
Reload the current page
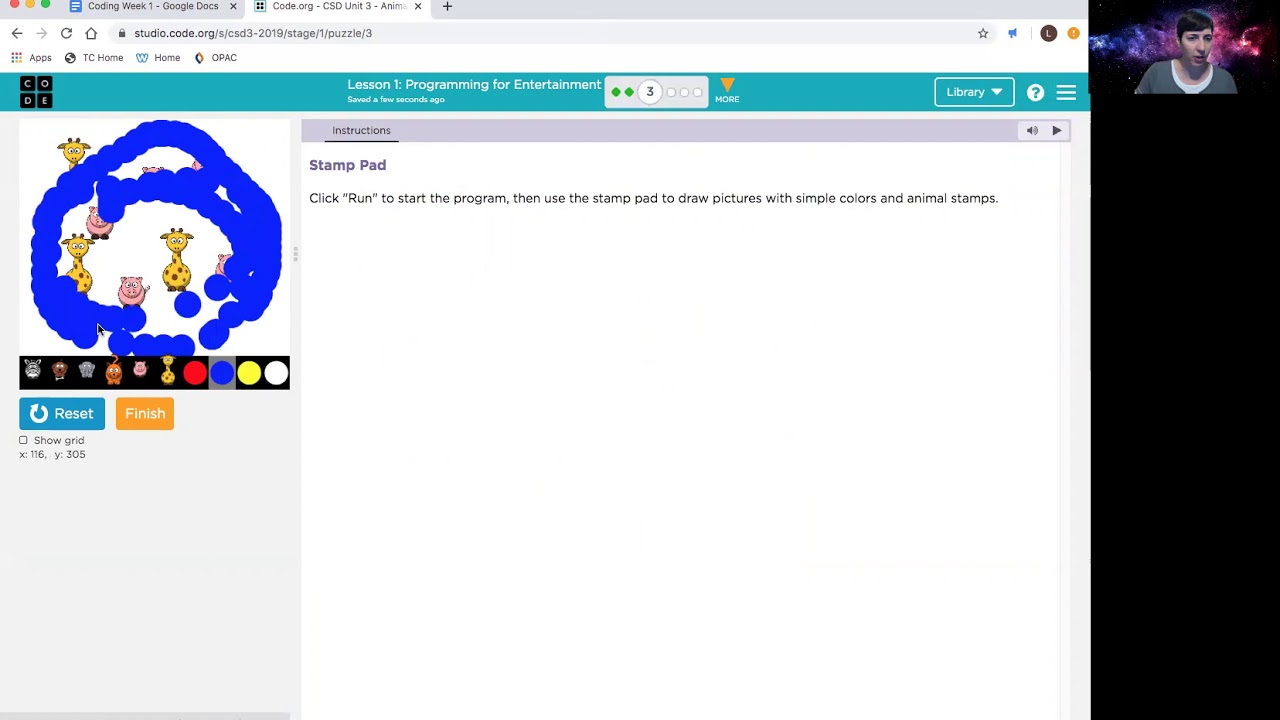coord(66,33)
